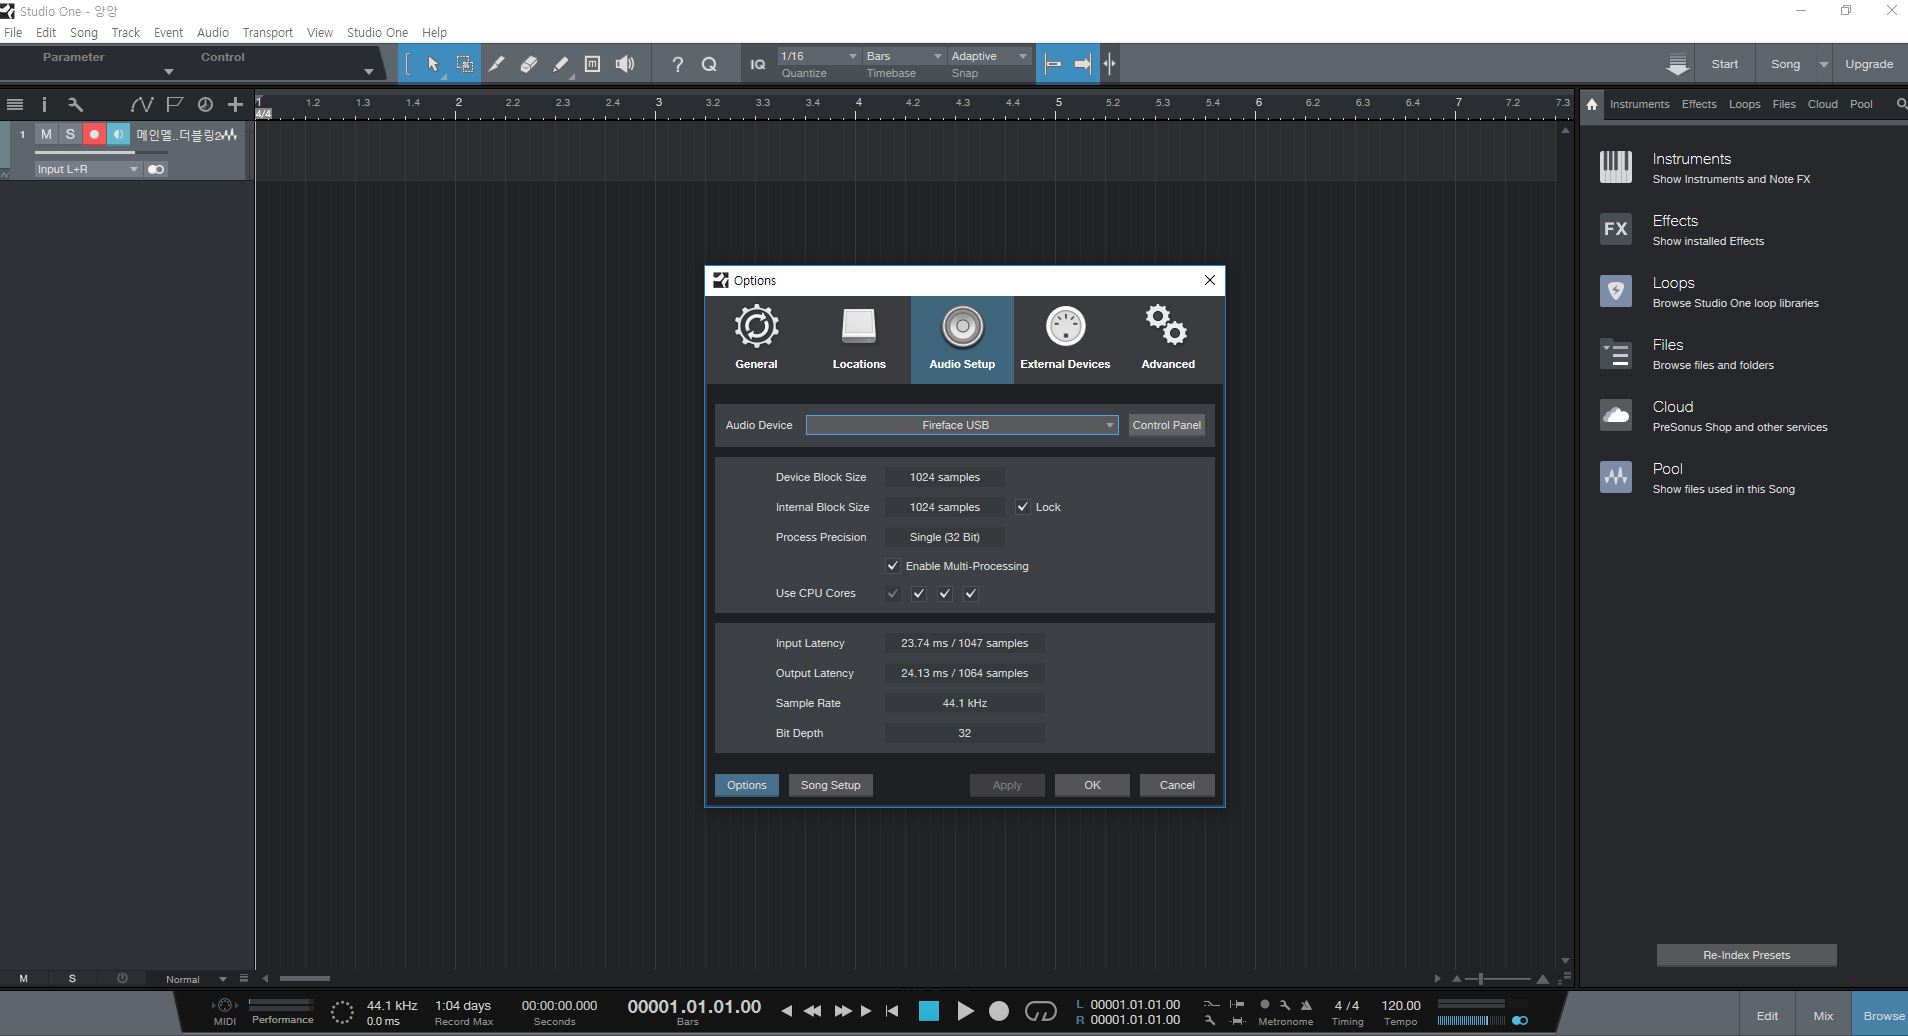Open the Normal track height dropdown
Image resolution: width=1908 pixels, height=1036 pixels.
[x=194, y=979]
